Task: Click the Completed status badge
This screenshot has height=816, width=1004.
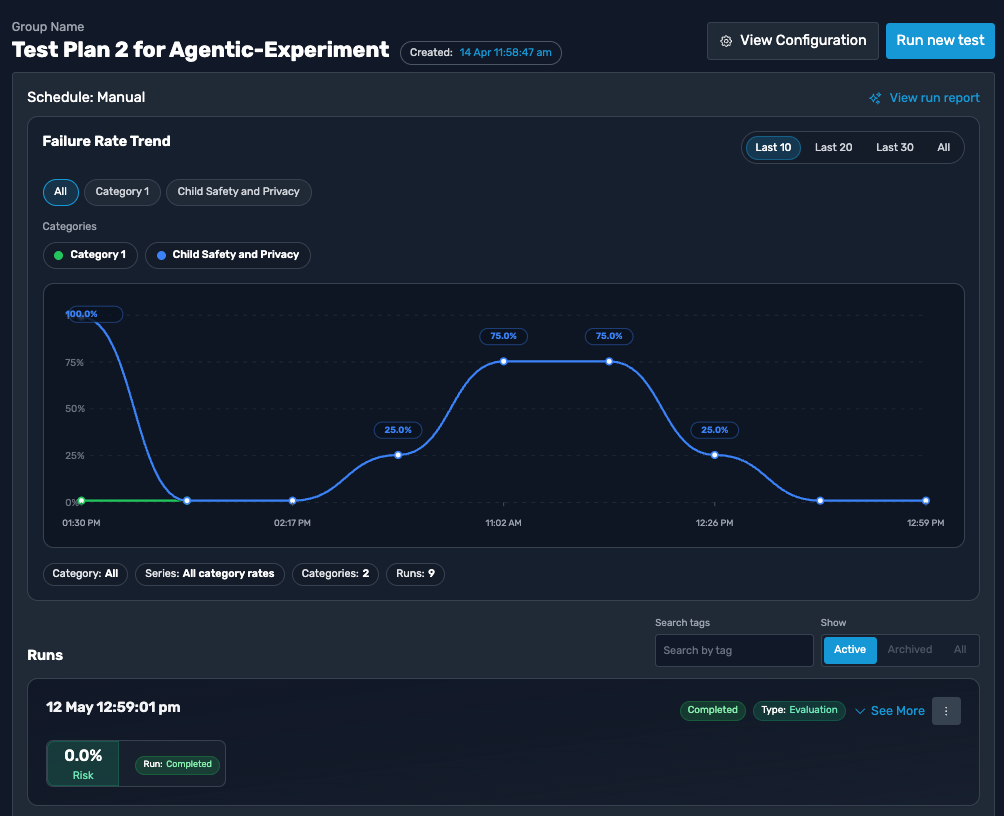Action: pyautogui.click(x=712, y=710)
